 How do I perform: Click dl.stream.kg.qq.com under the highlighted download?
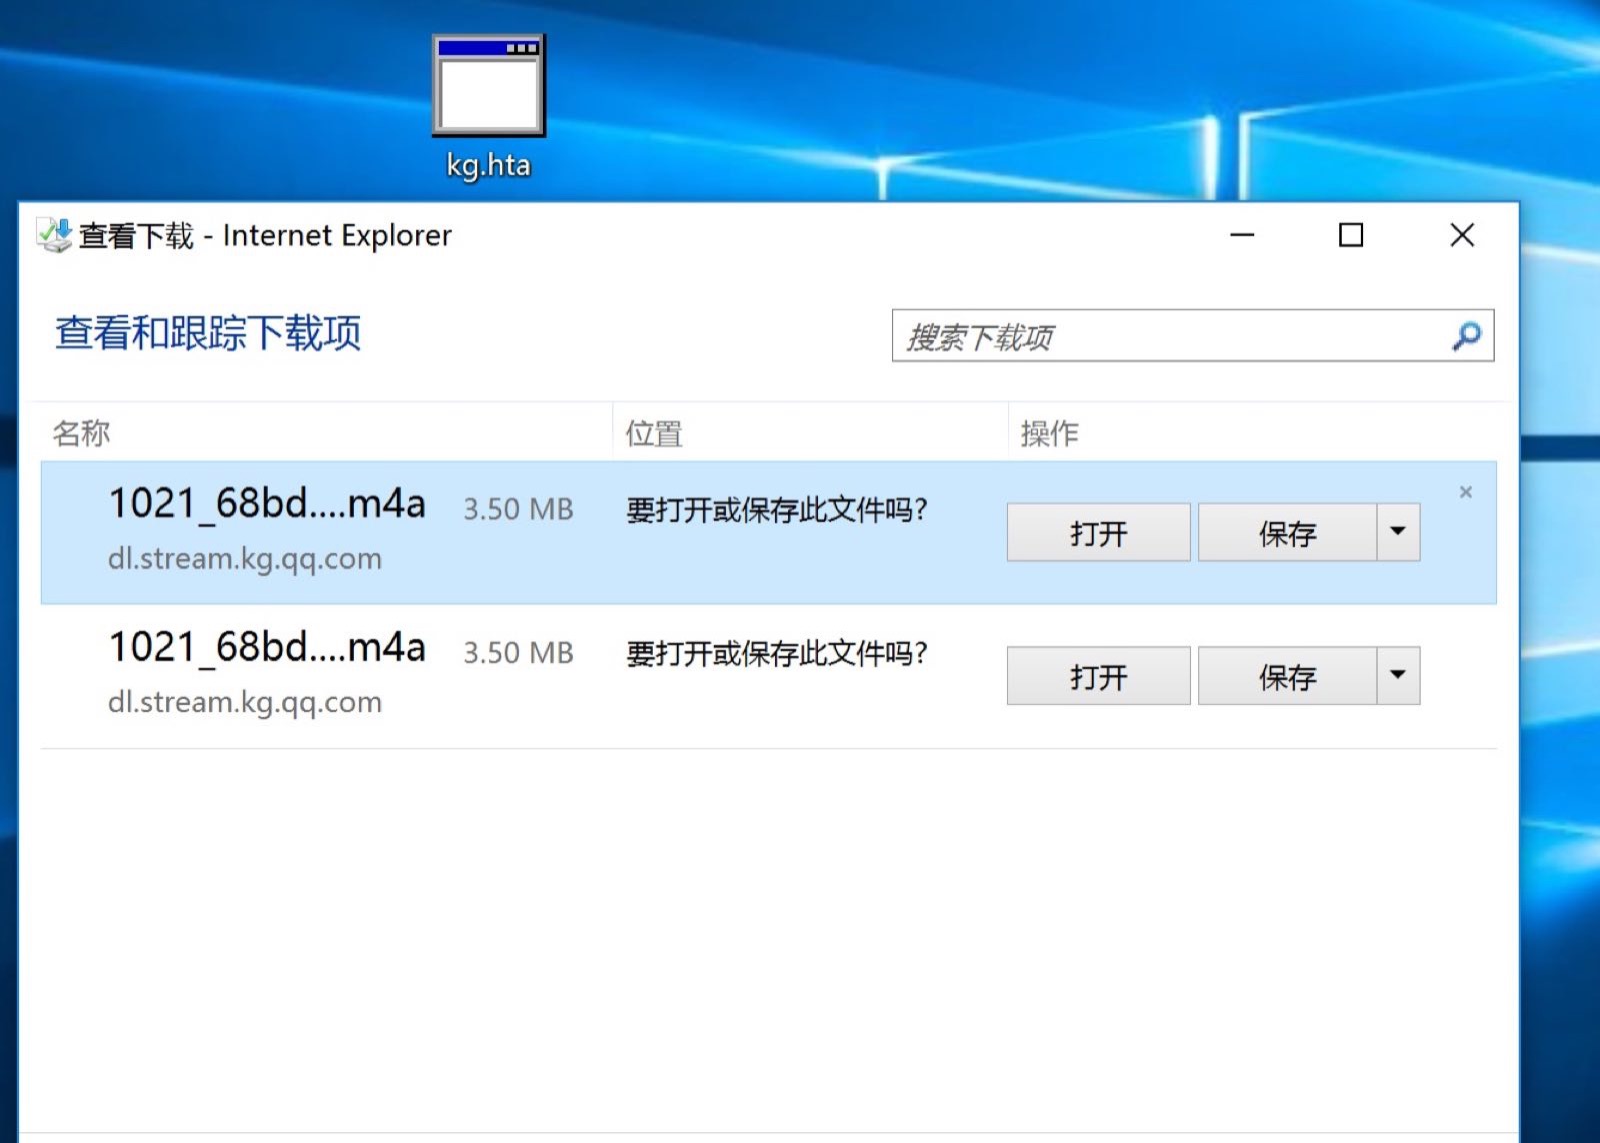(x=245, y=558)
